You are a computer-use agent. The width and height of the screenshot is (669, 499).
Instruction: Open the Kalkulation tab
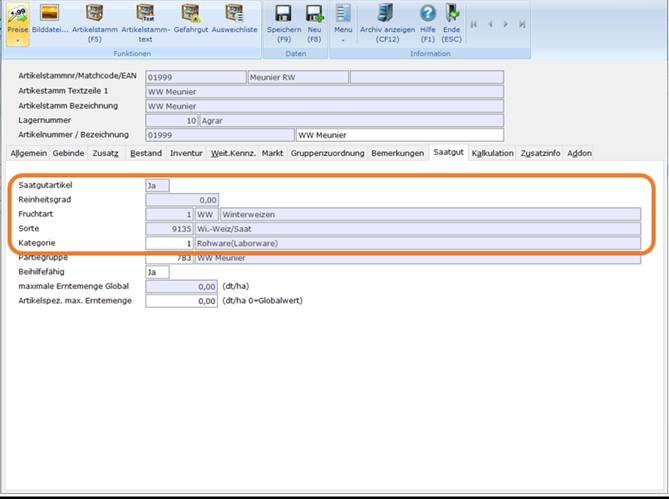(492, 153)
